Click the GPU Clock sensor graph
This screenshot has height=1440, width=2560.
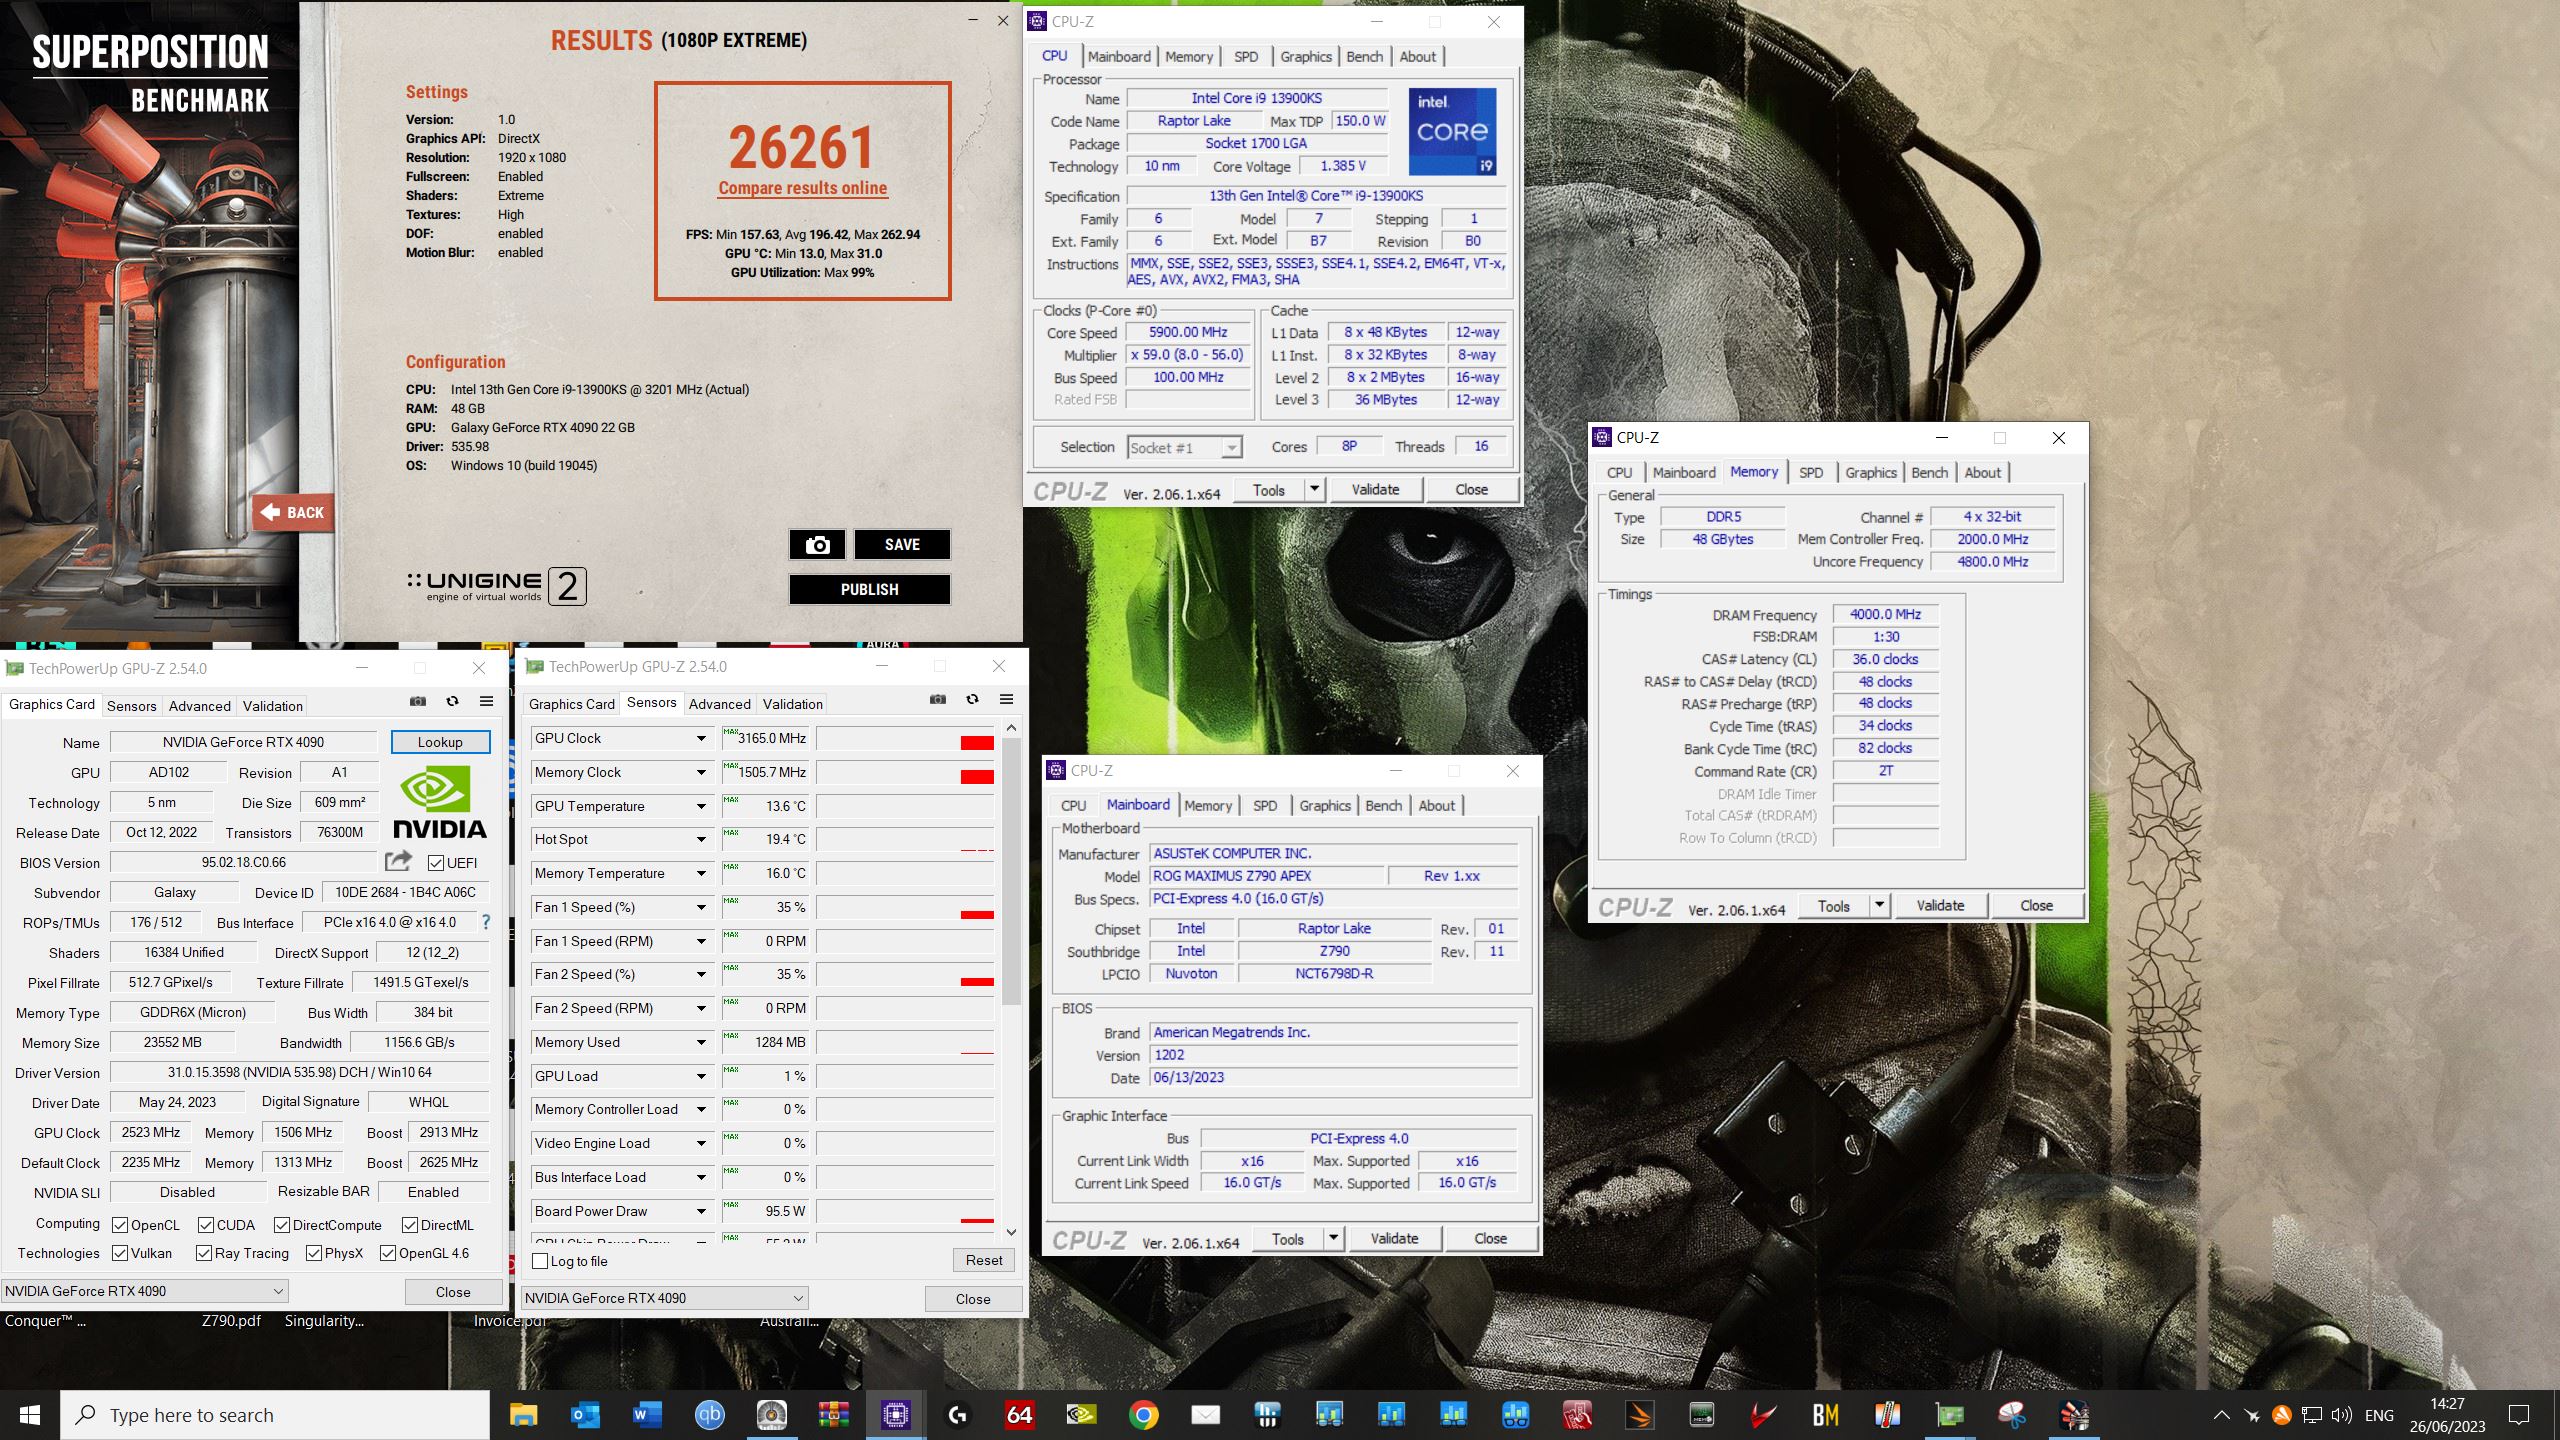click(905, 739)
